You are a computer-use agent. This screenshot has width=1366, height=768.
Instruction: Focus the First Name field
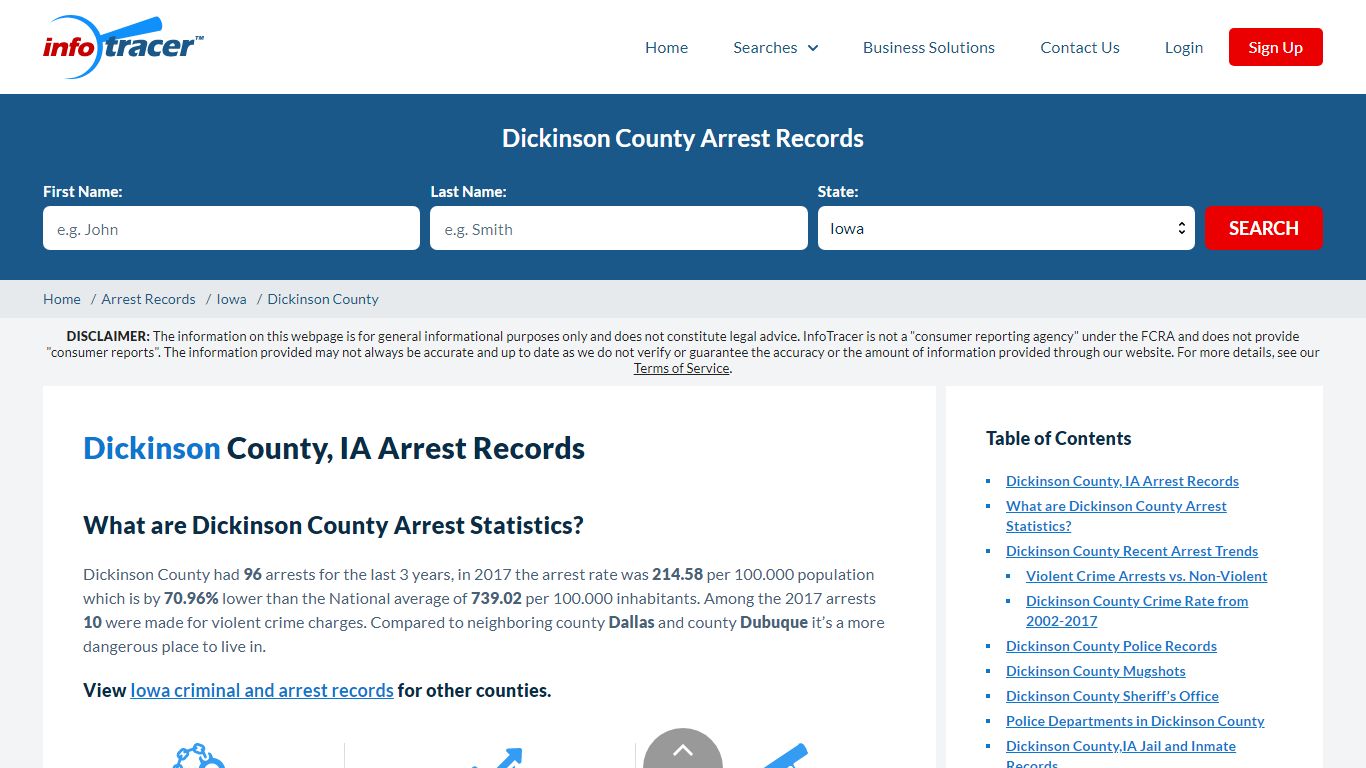click(231, 228)
